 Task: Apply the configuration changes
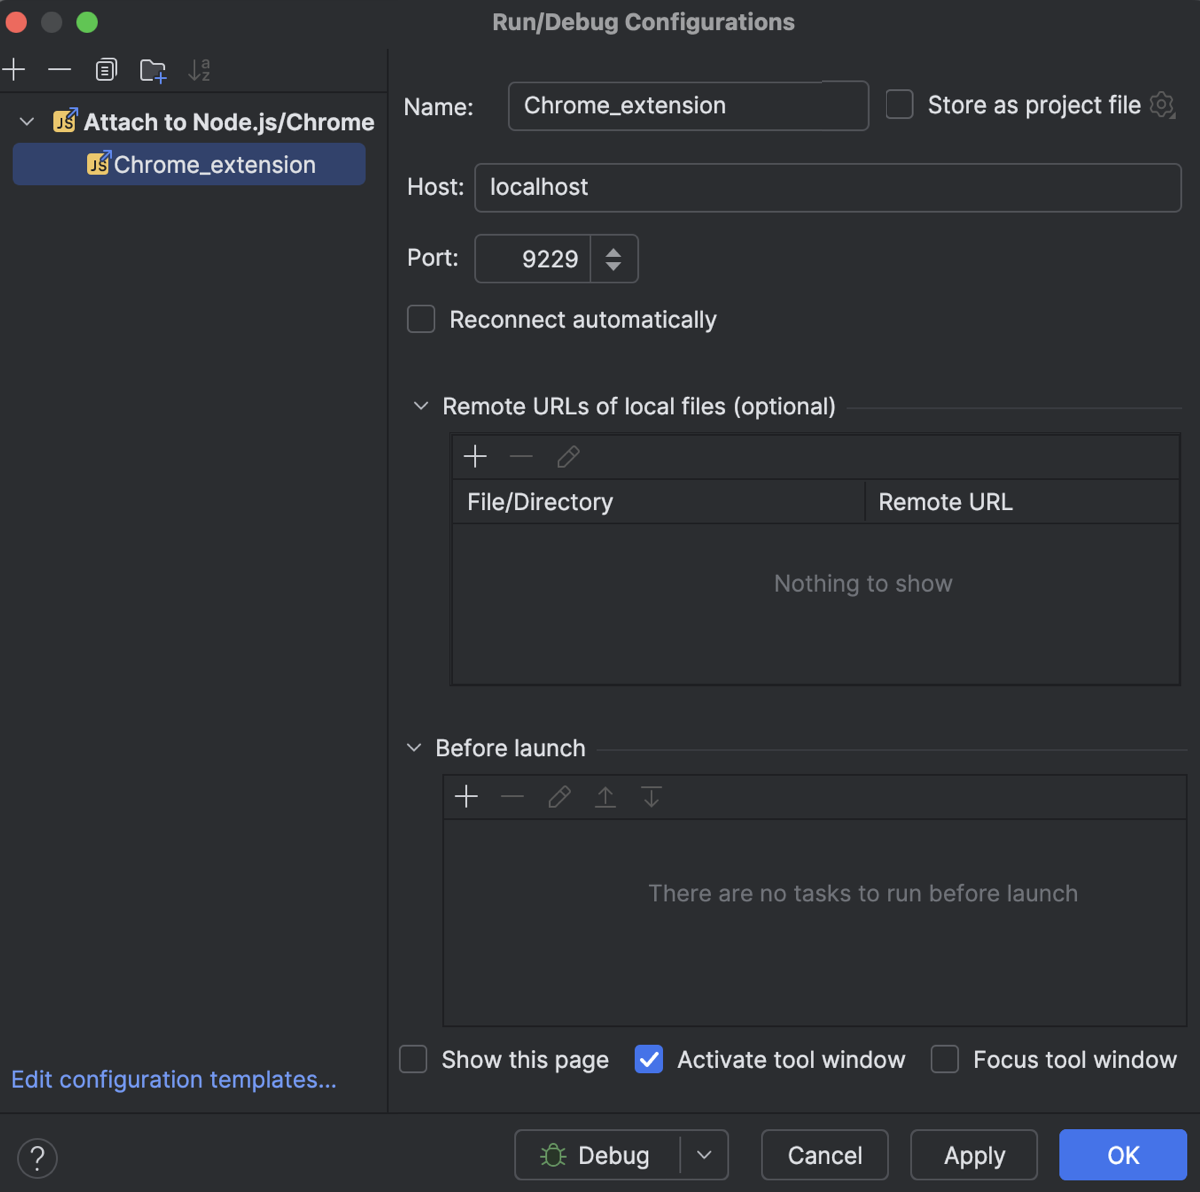tap(973, 1155)
